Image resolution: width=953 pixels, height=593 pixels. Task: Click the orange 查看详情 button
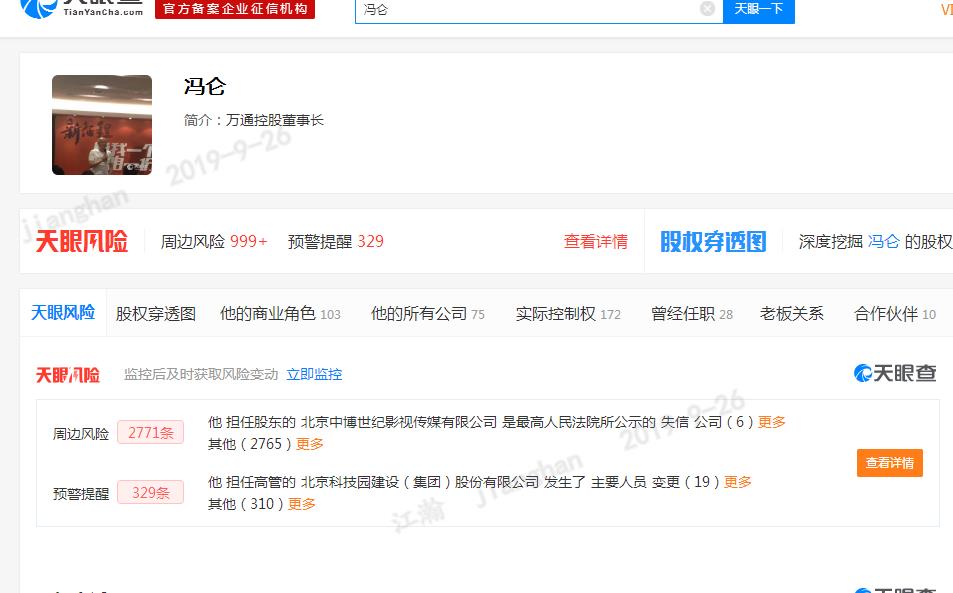889,463
